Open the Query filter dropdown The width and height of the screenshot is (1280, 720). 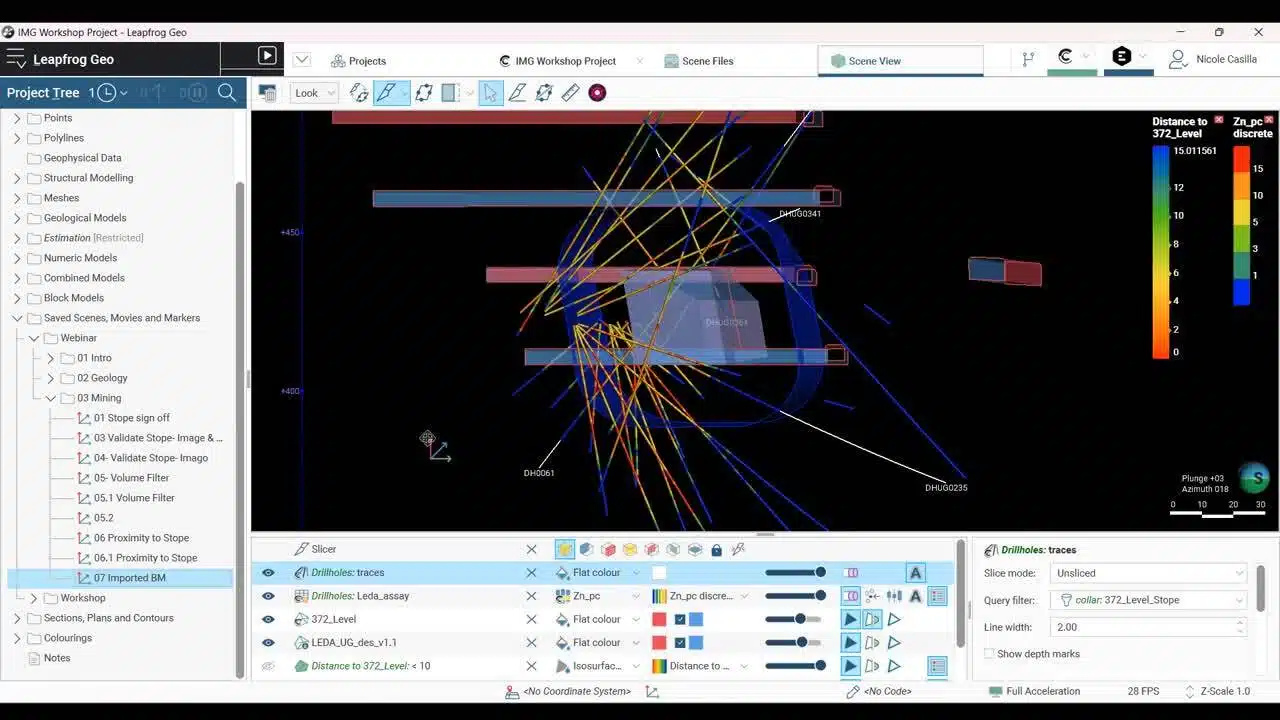click(x=1148, y=600)
